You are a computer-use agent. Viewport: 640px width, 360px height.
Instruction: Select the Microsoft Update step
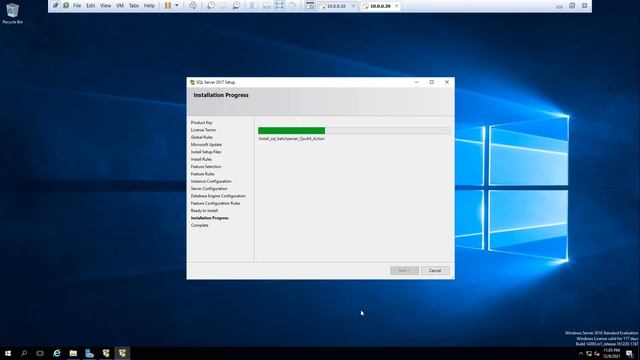point(206,144)
